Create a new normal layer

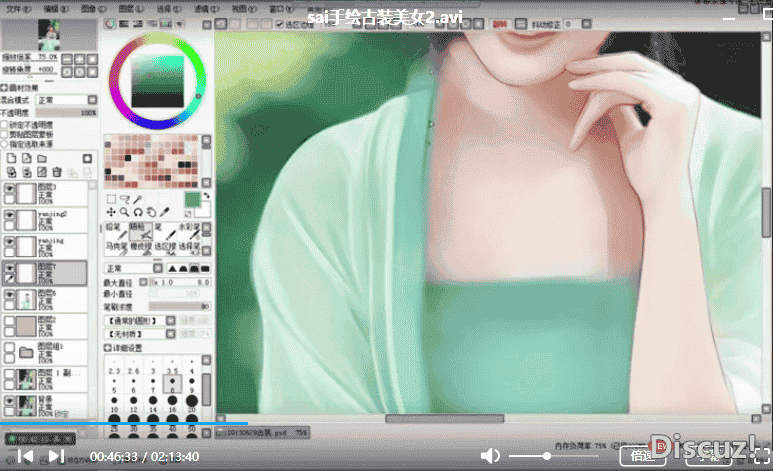pyautogui.click(x=11, y=158)
